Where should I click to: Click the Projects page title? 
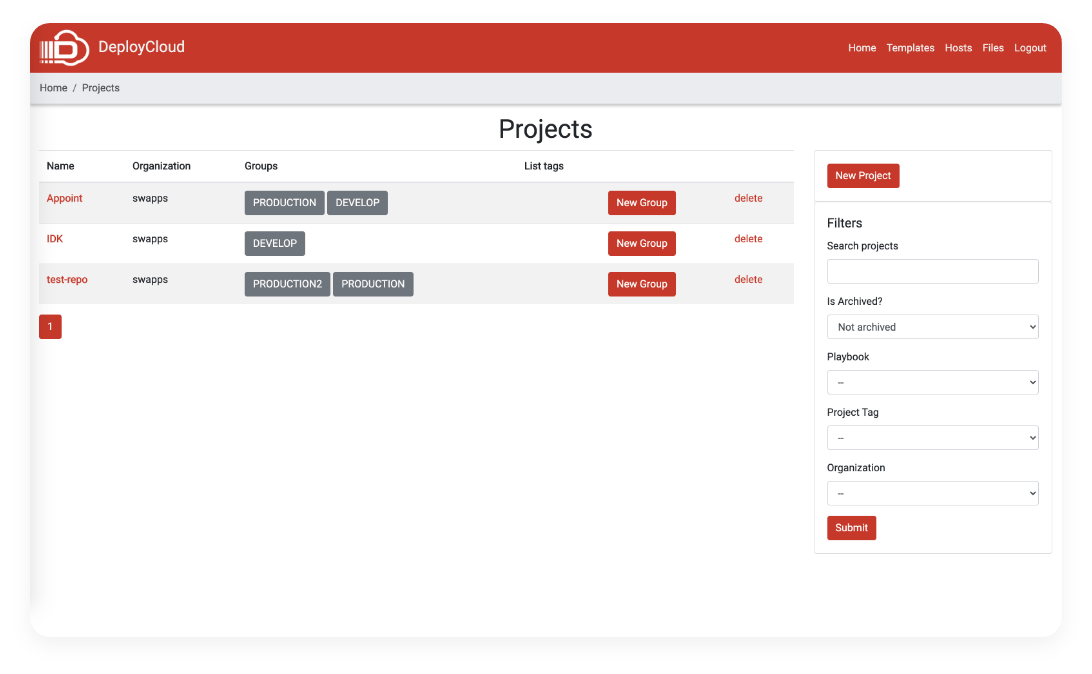(x=545, y=130)
